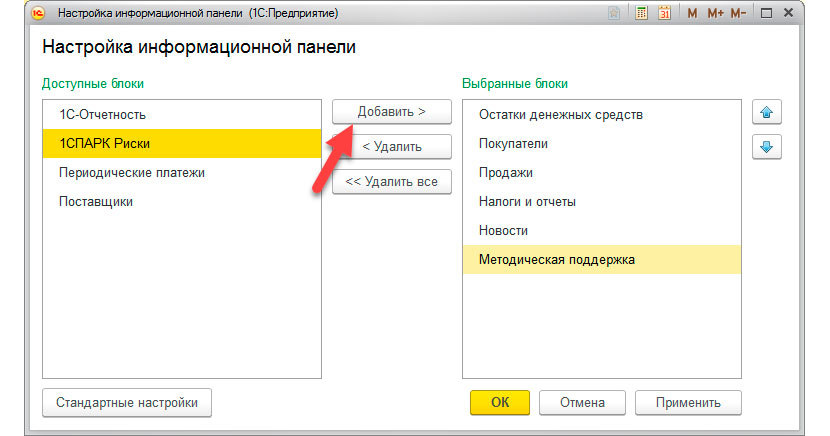The height and width of the screenshot is (436, 830).
Task: Select "Периодические платежи" in available blocks
Action: [132, 173]
